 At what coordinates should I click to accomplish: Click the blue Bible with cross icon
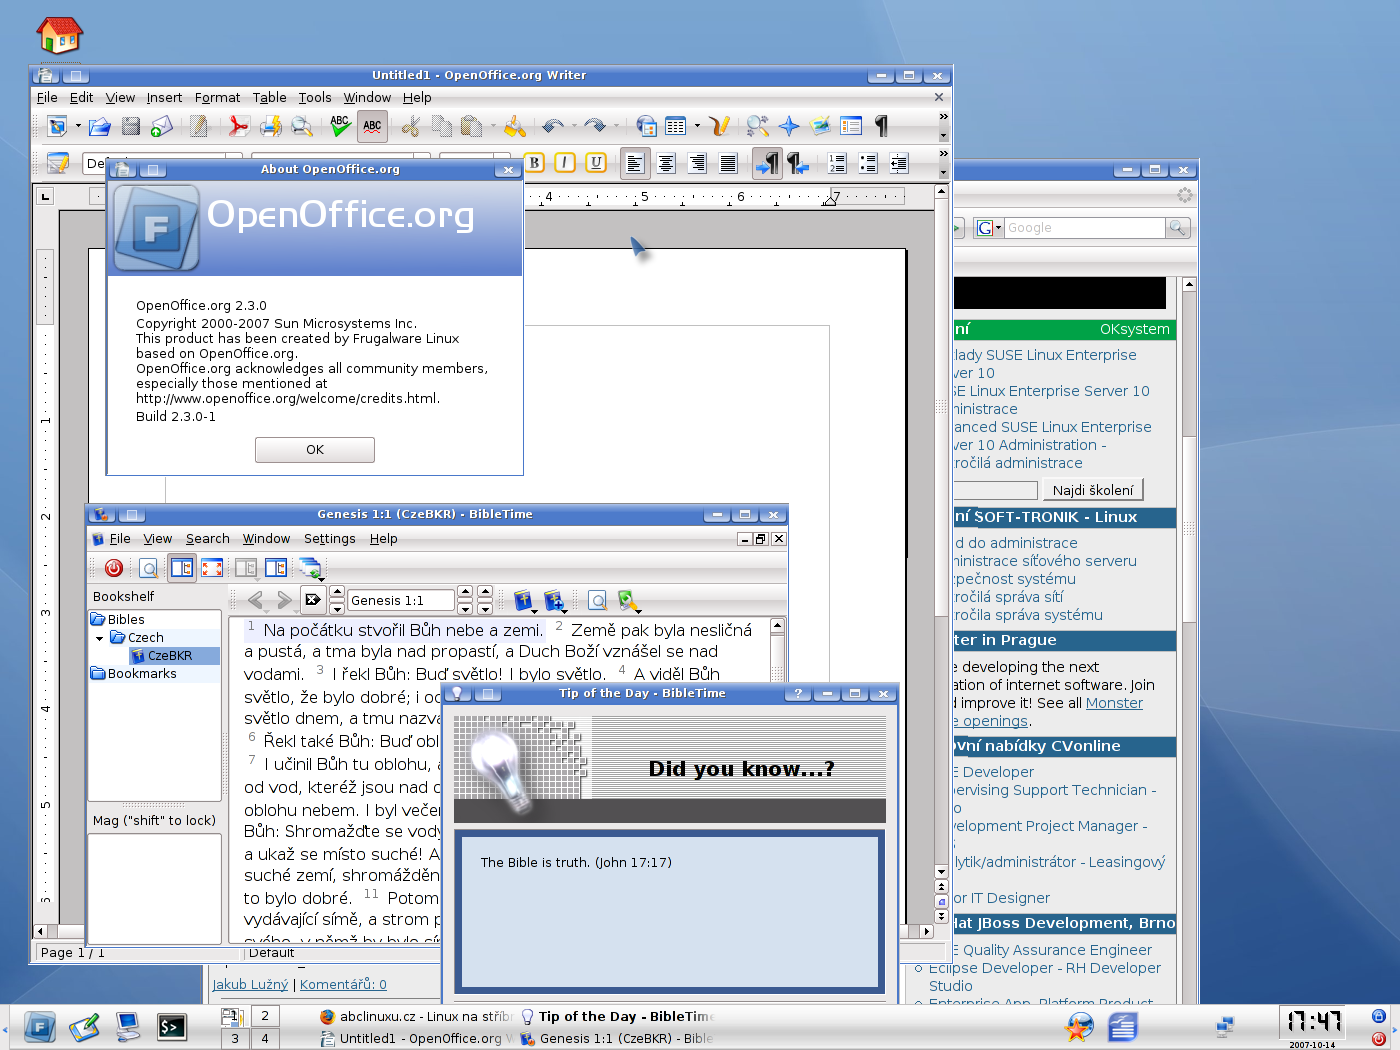tap(522, 600)
